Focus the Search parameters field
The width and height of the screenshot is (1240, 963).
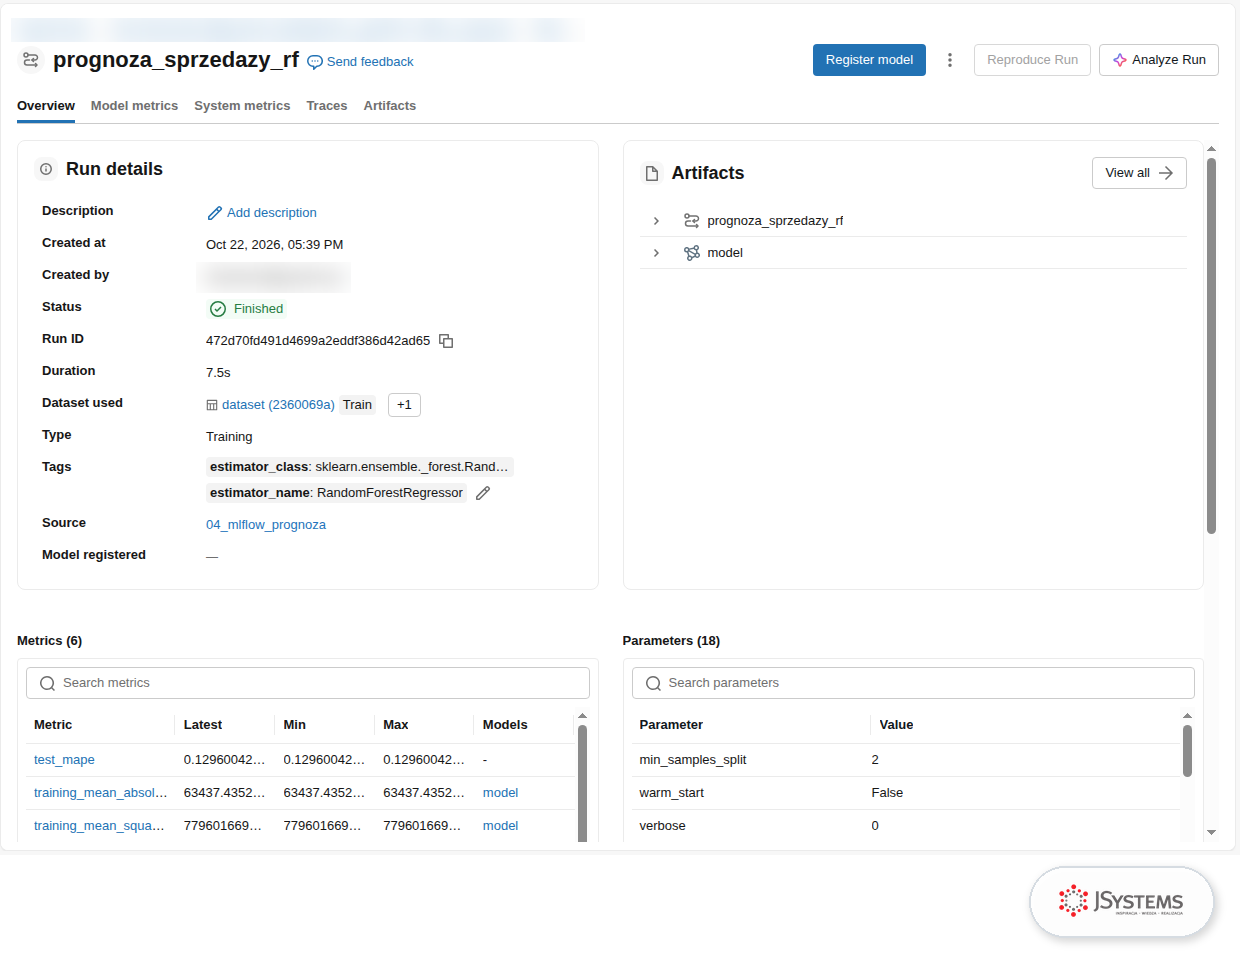pos(913,683)
